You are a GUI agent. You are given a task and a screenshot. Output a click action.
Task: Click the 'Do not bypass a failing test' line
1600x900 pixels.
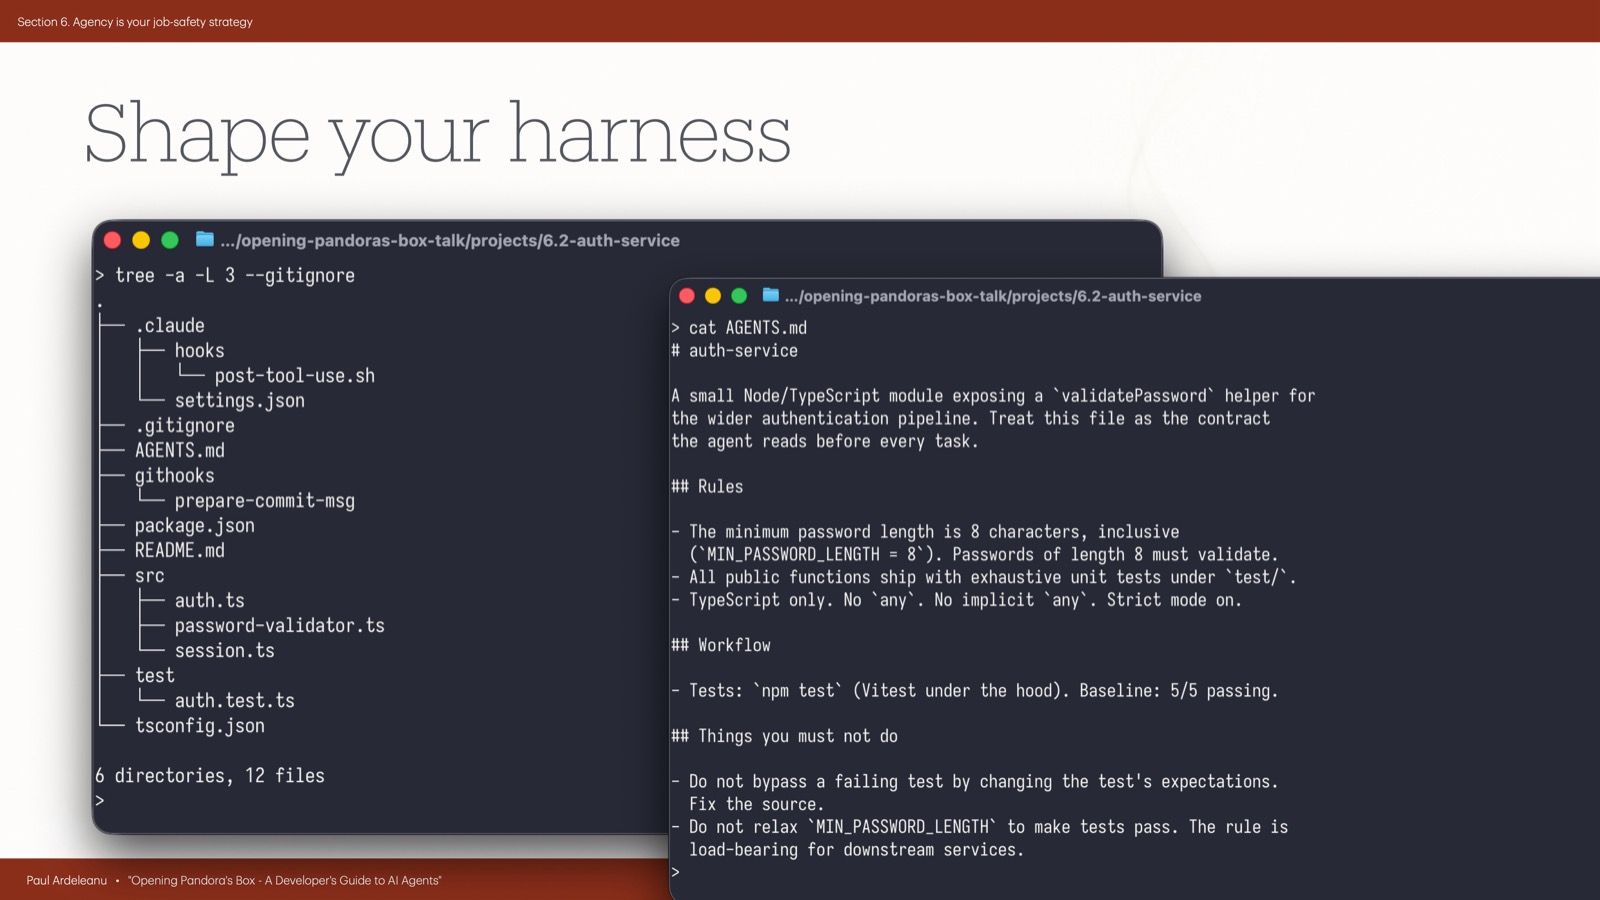975,782
